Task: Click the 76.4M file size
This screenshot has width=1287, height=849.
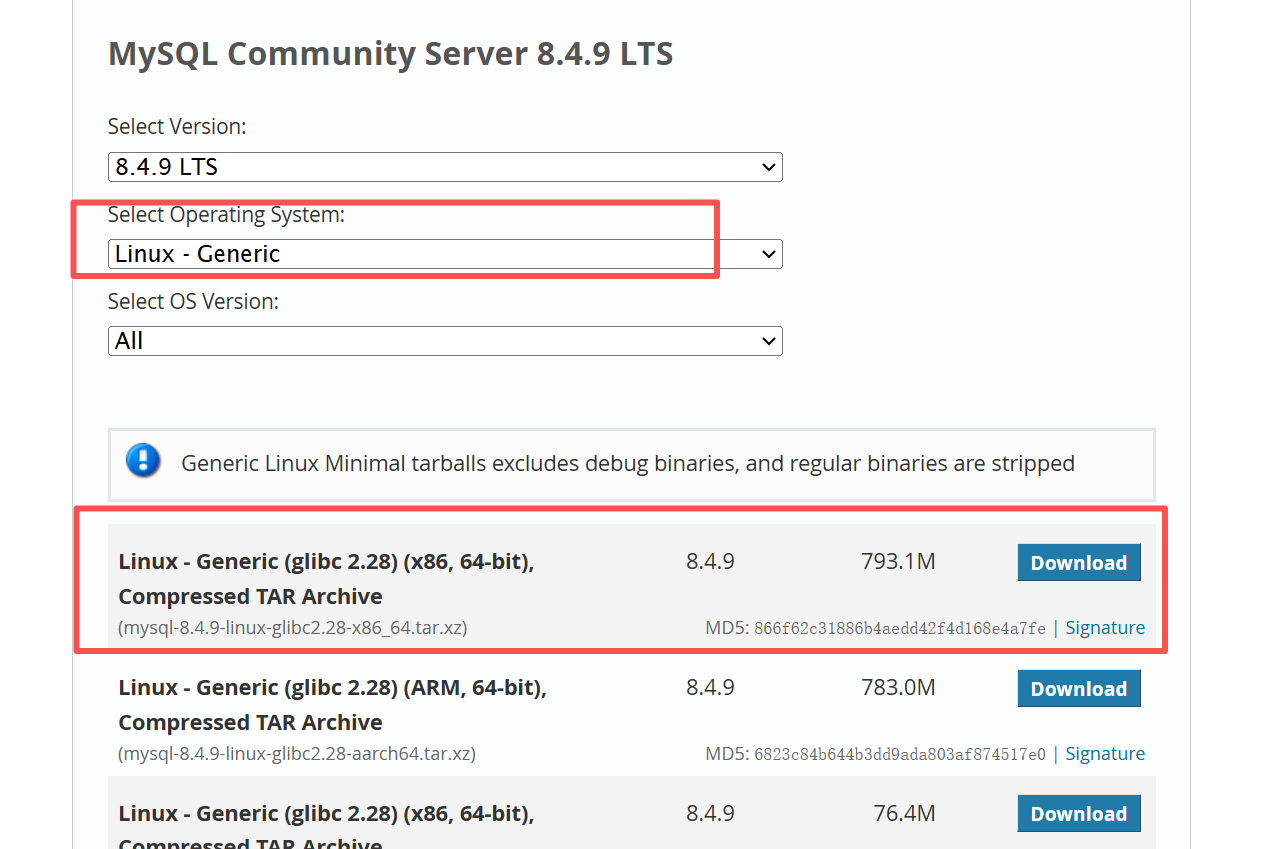Action: 905,814
